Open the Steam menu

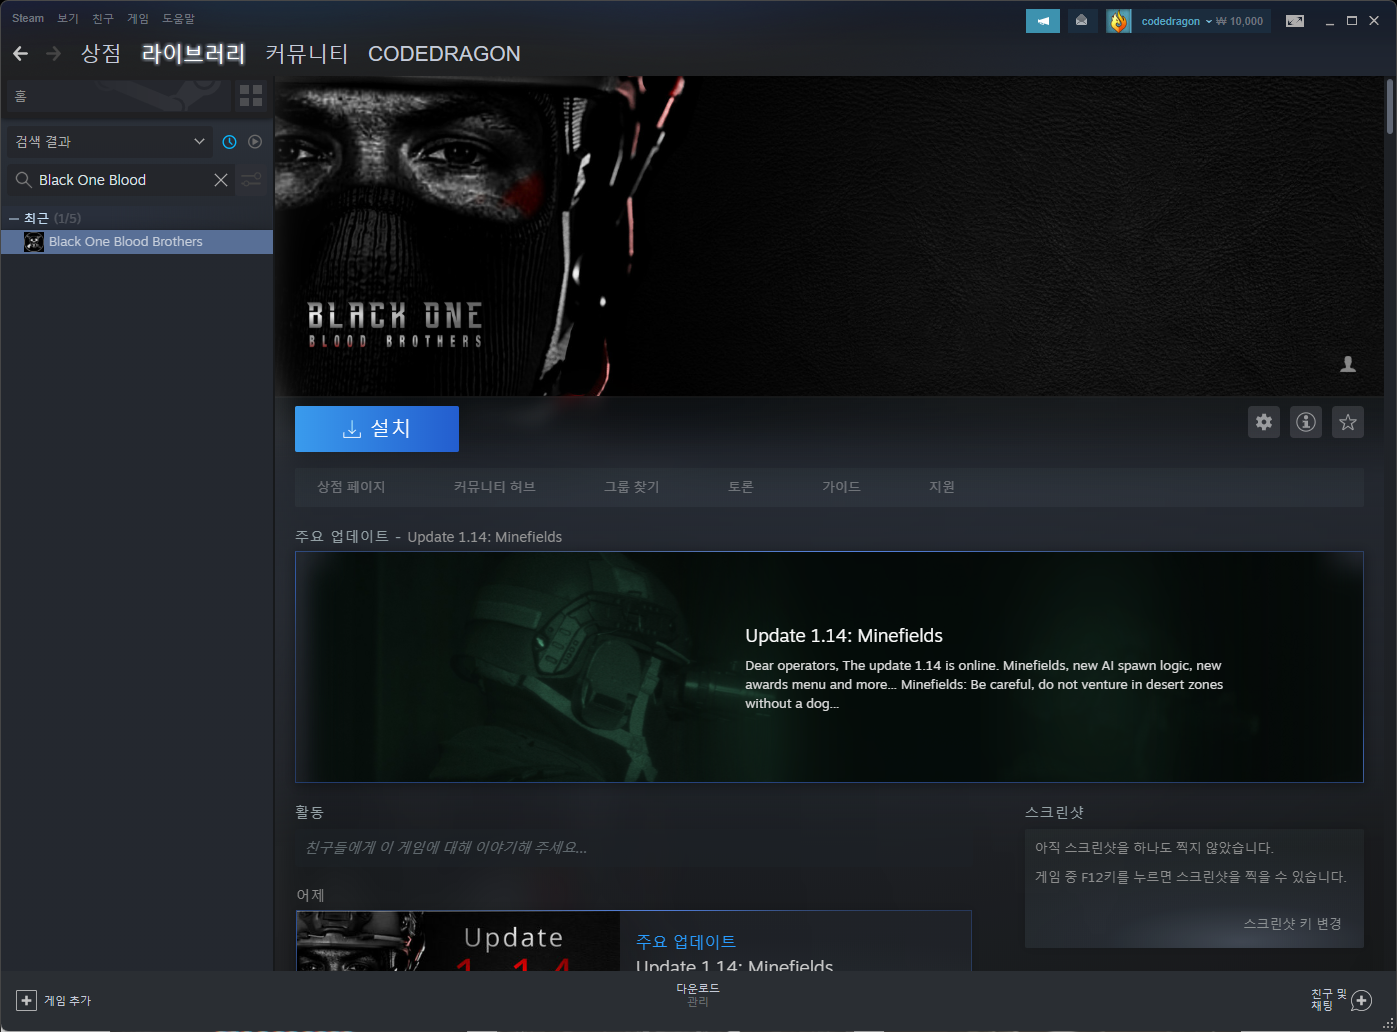(x=28, y=18)
